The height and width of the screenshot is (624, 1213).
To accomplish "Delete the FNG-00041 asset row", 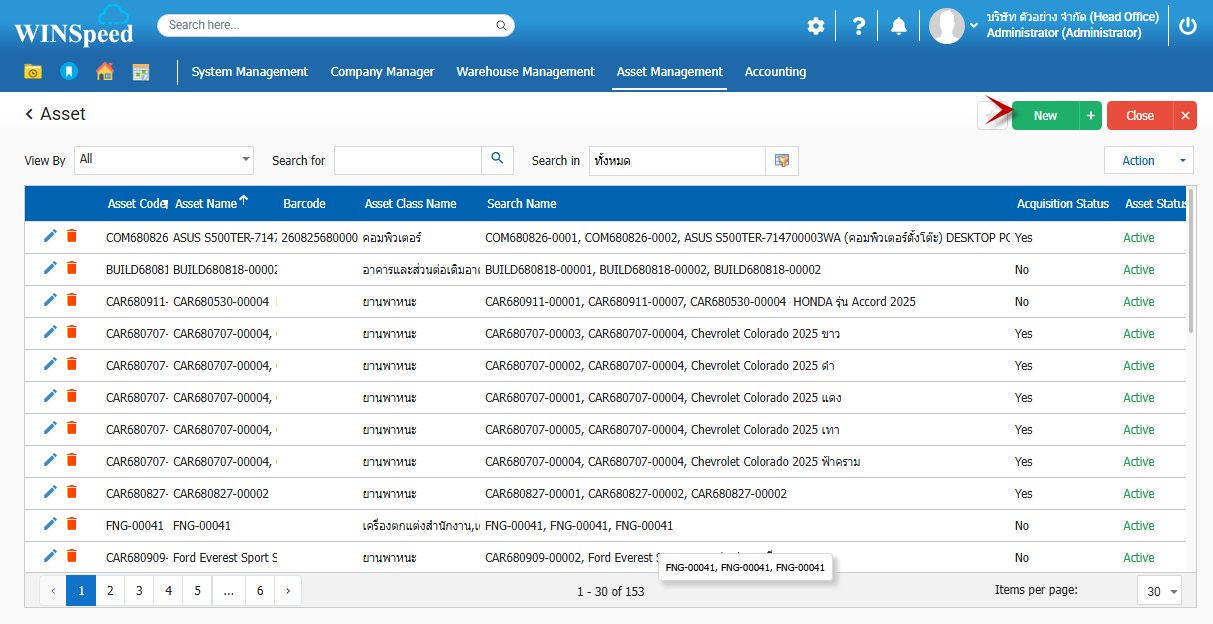I will (x=72, y=525).
